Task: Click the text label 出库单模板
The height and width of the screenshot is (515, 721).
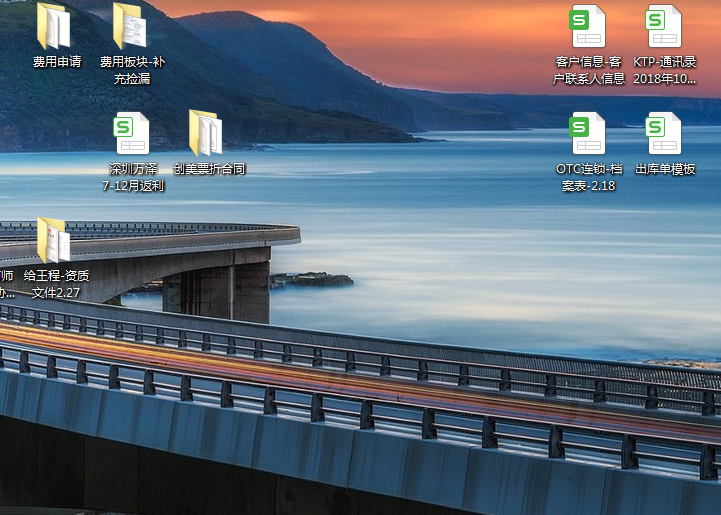Action: point(665,169)
